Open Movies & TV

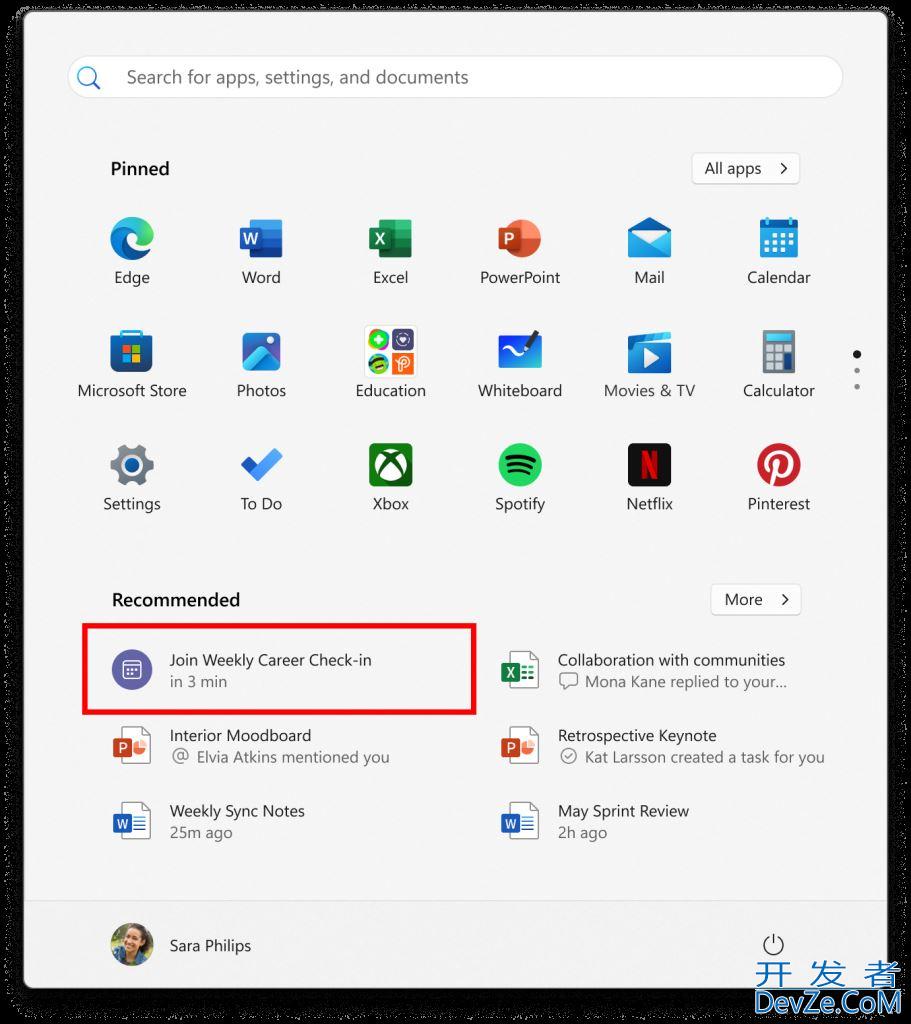point(649,352)
